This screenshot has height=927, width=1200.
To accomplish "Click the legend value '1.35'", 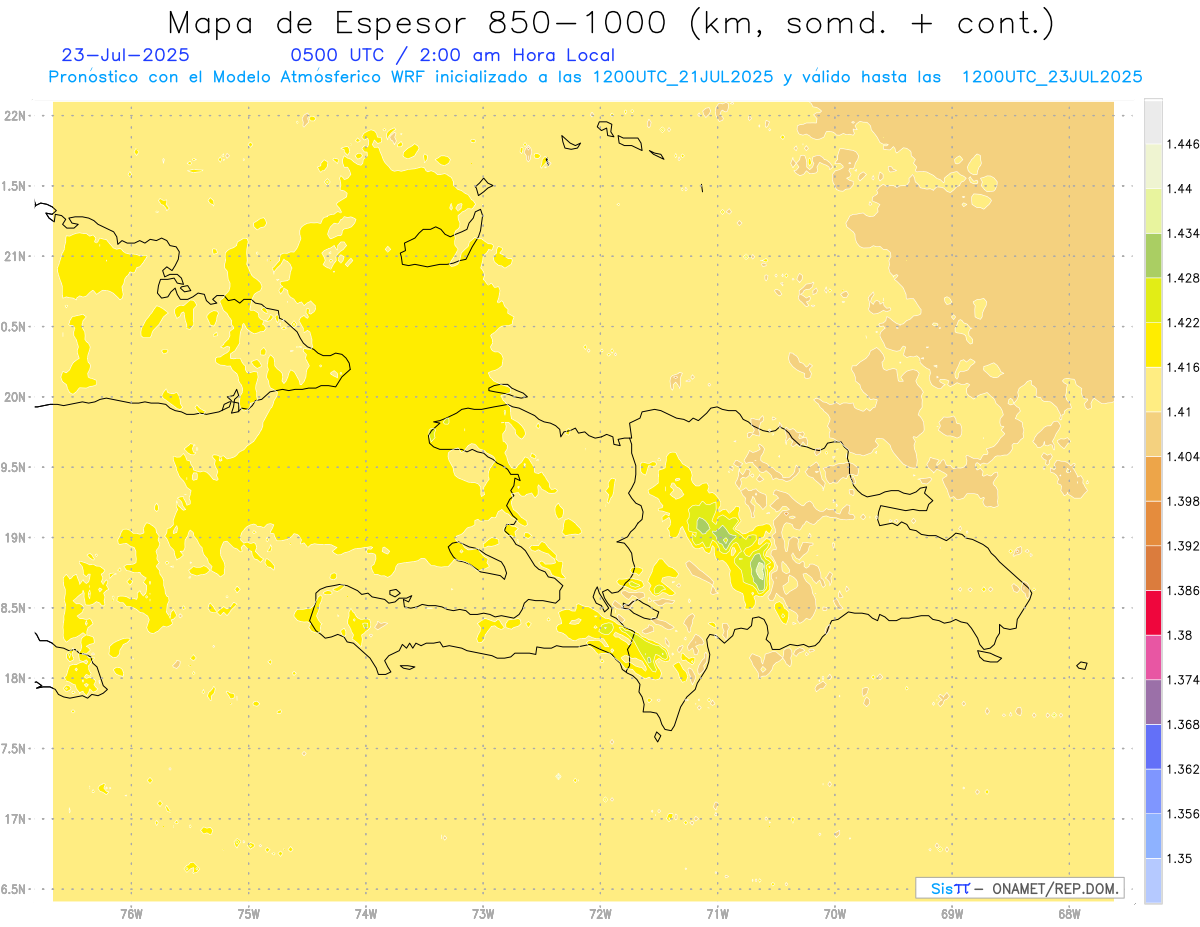I will [1180, 858].
